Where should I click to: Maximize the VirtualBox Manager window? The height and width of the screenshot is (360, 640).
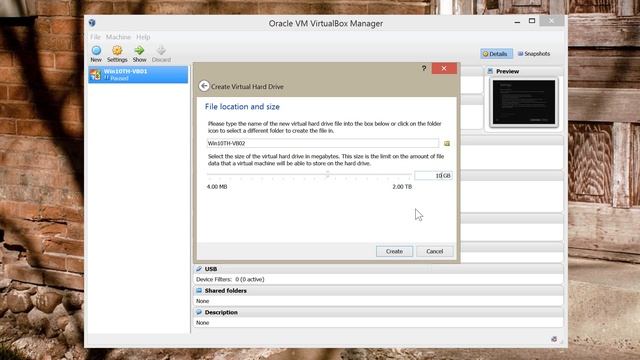click(532, 21)
